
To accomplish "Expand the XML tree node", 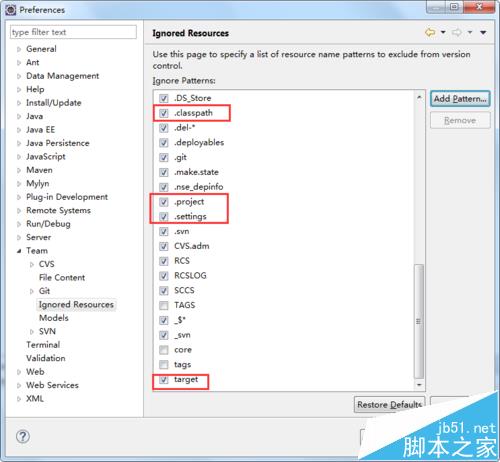I will click(x=19, y=399).
